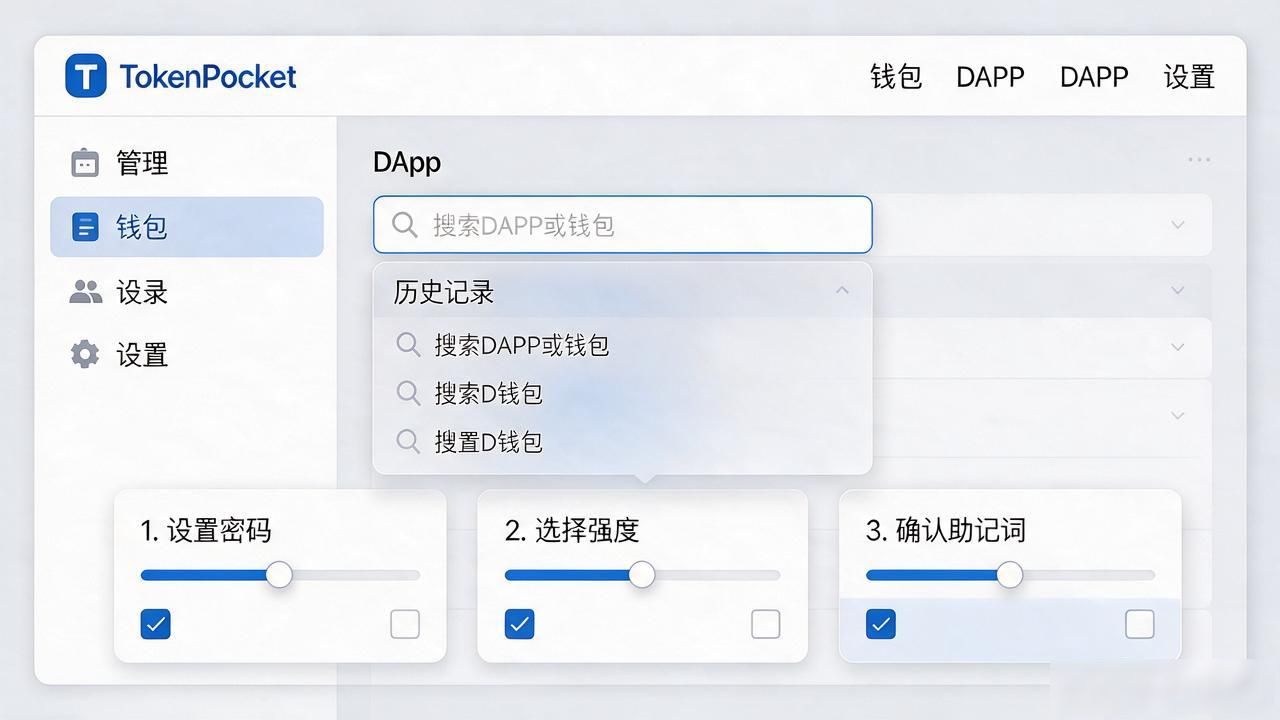Open 设置 in the top navigation
Image resolution: width=1280 pixels, height=720 pixels.
[1189, 77]
